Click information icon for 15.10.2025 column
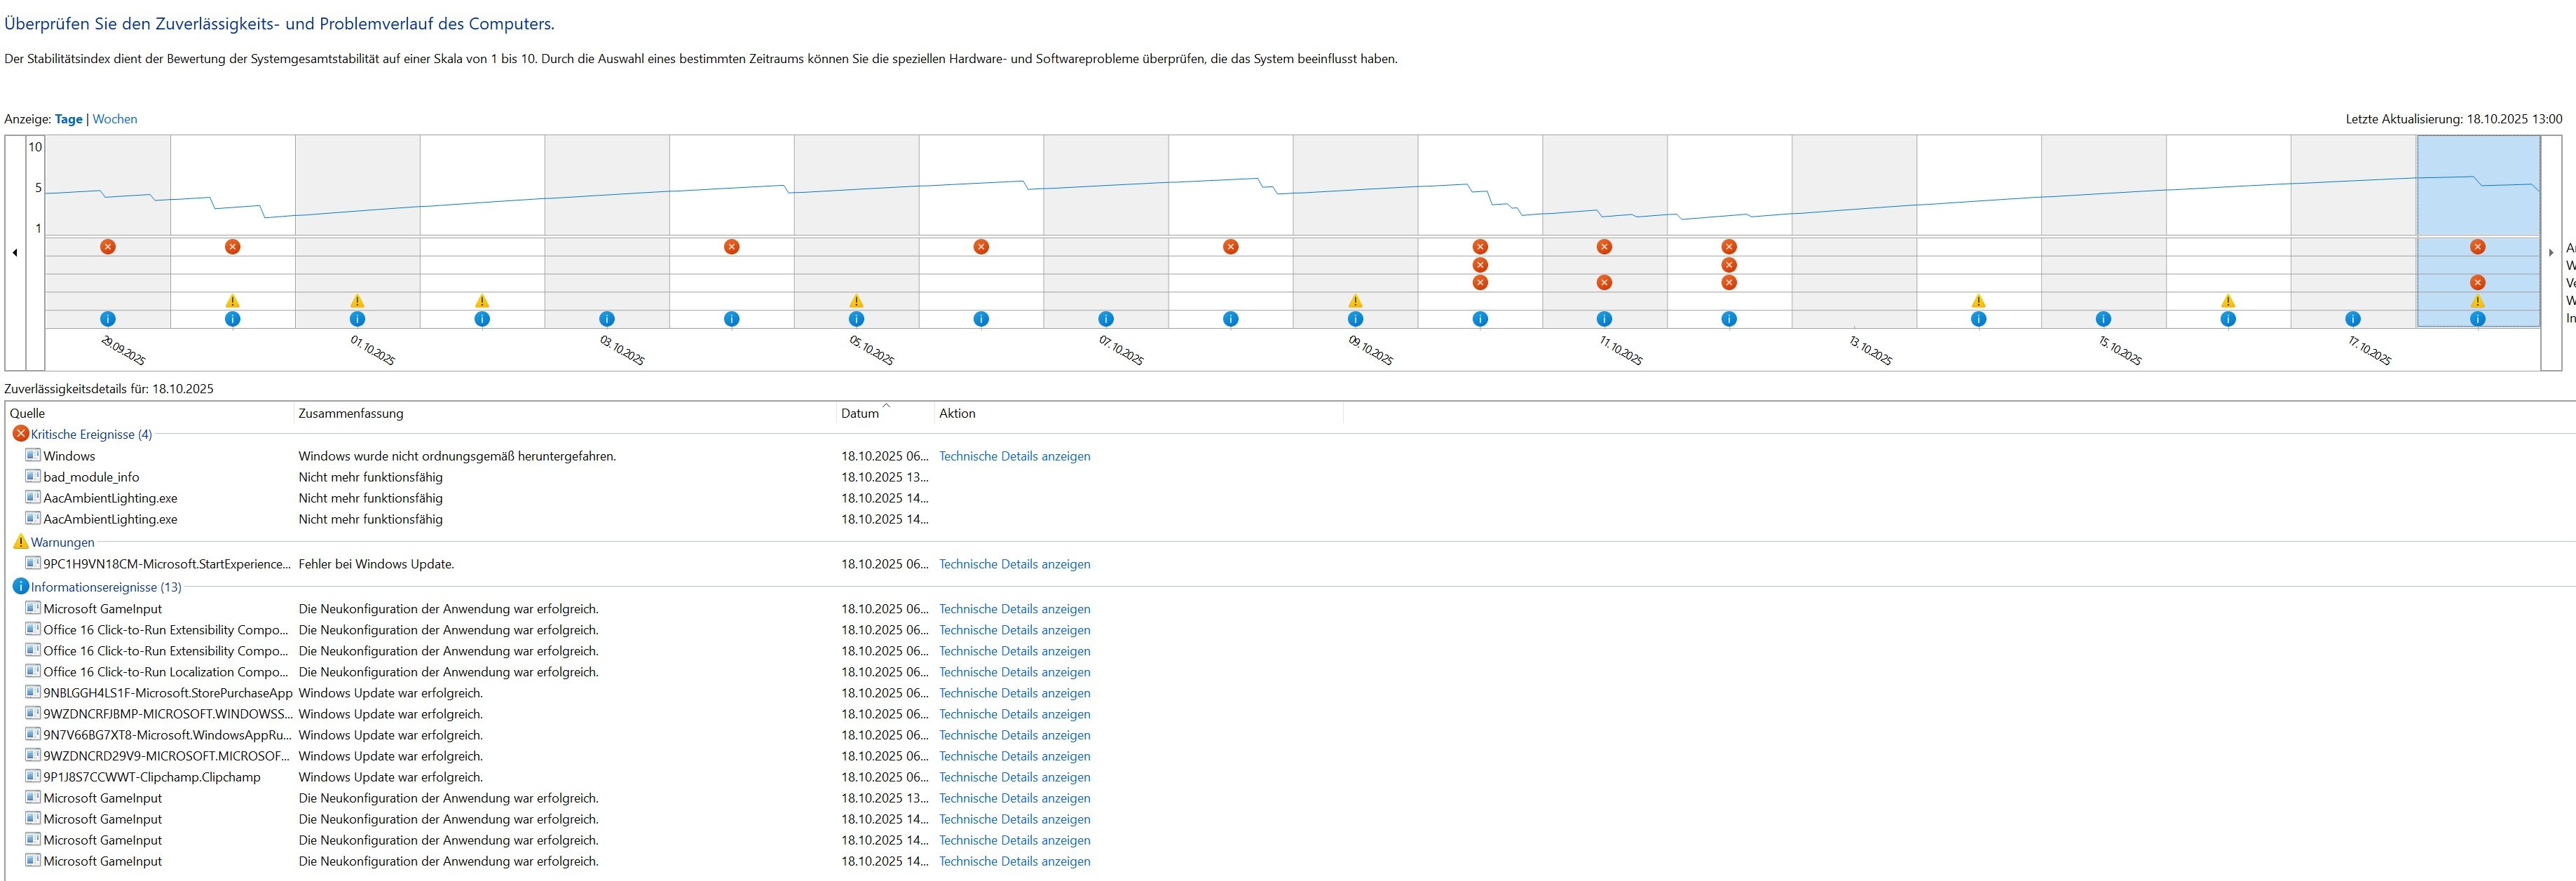 (x=2103, y=319)
